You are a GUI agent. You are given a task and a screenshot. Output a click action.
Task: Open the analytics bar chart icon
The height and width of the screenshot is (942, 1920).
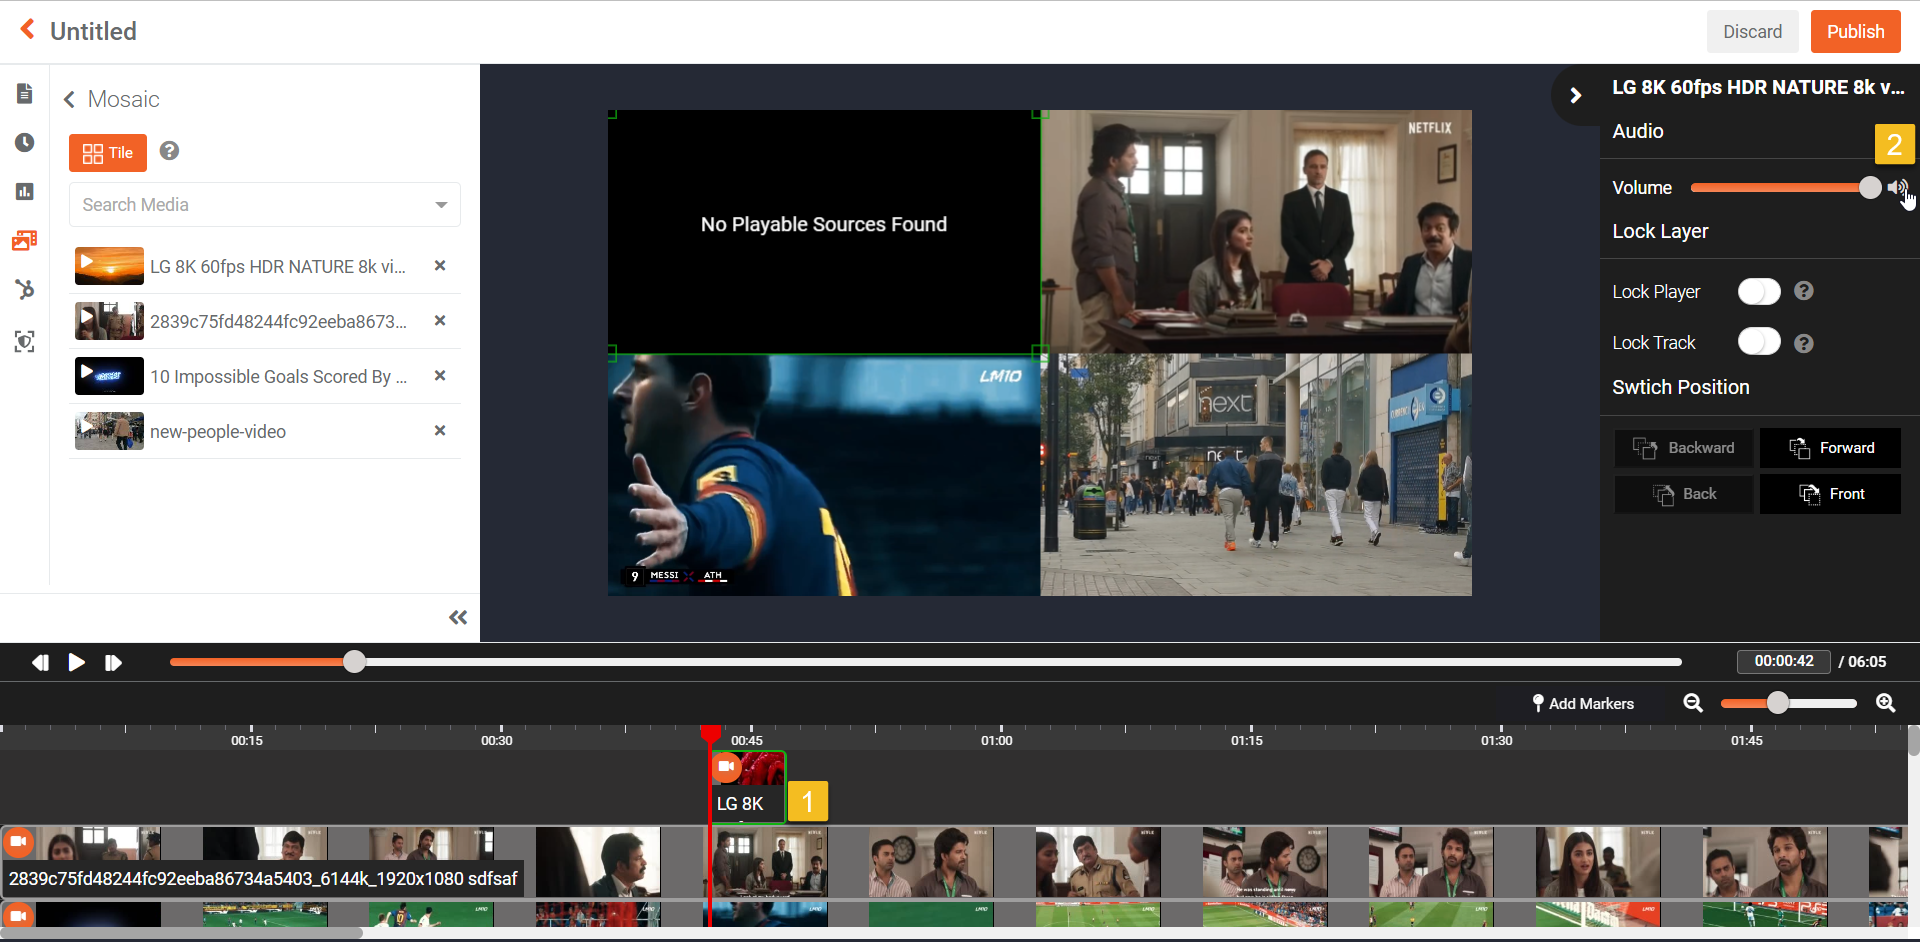(x=25, y=191)
